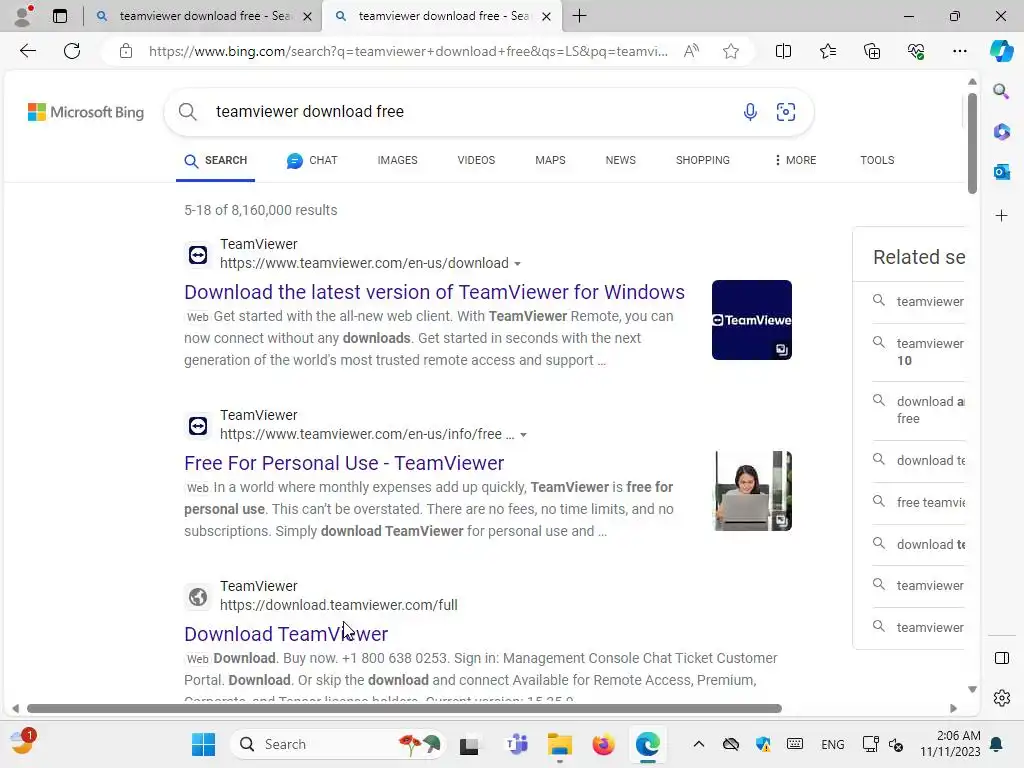Switch to Bing CHAT tab
The width and height of the screenshot is (1024, 768).
pos(312,161)
